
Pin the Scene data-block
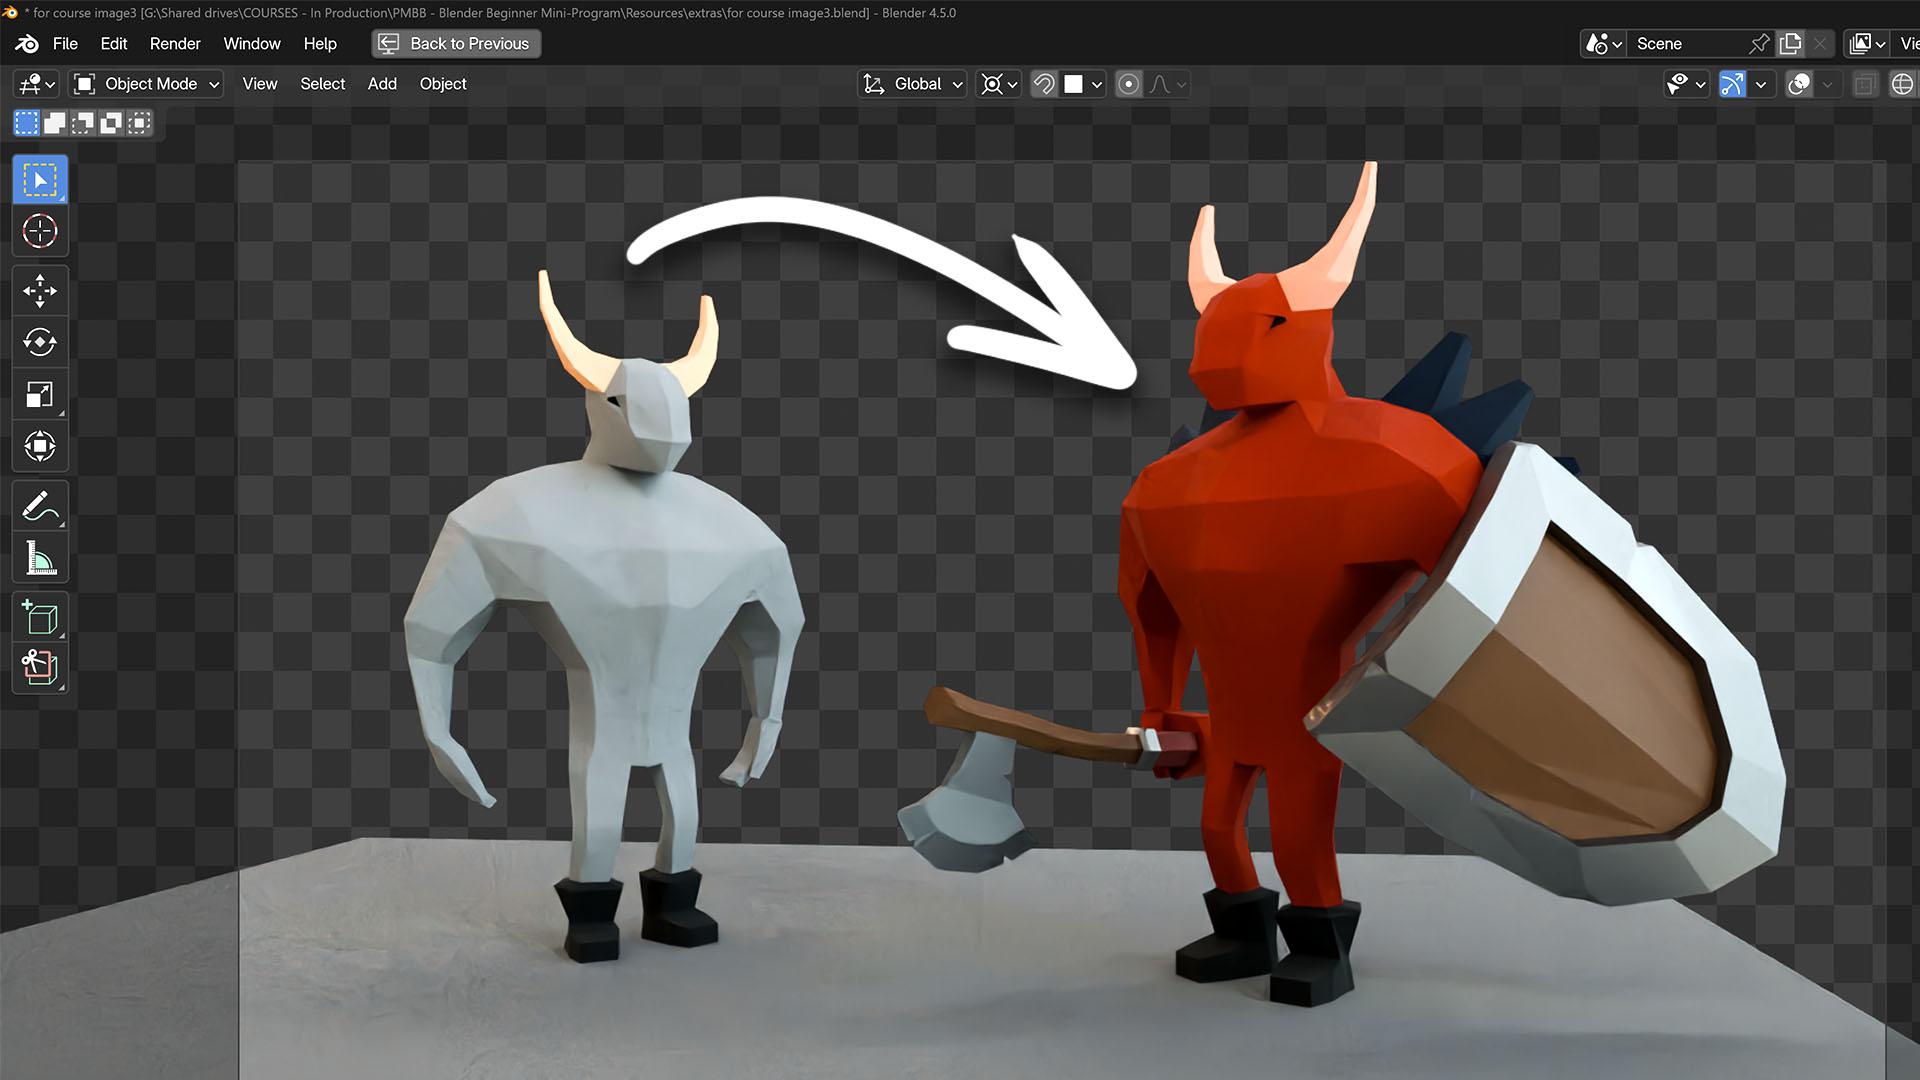pyautogui.click(x=1758, y=43)
